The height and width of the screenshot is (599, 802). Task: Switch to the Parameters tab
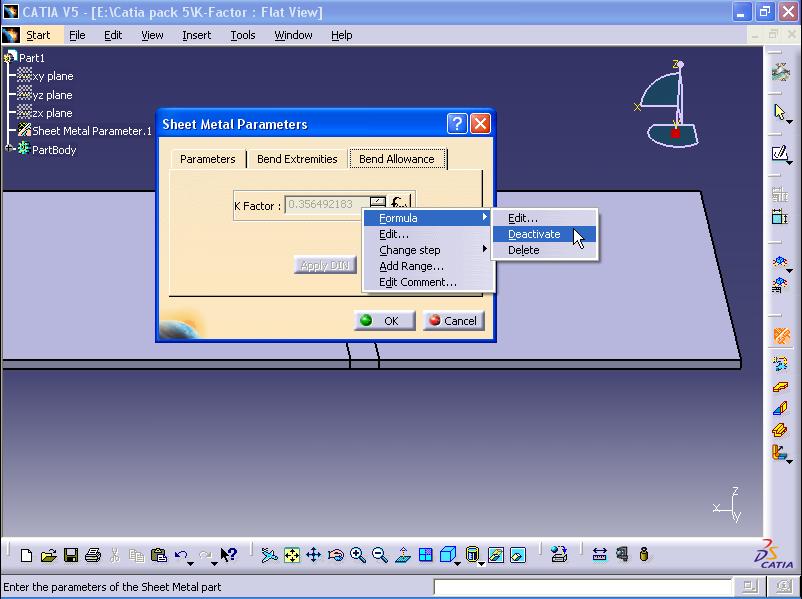(x=208, y=159)
